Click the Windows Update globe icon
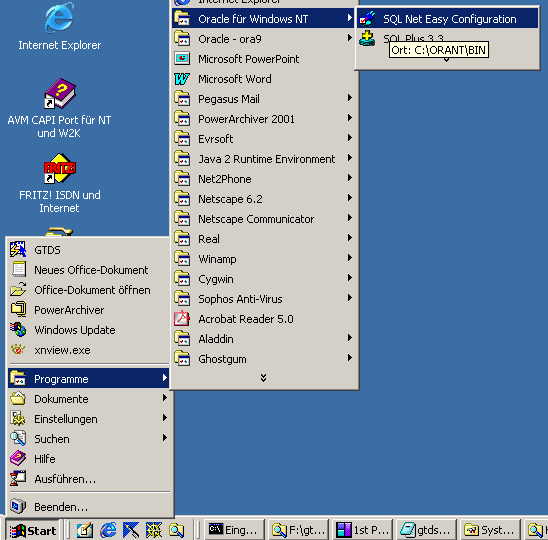This screenshot has width=548, height=540. tap(18, 329)
